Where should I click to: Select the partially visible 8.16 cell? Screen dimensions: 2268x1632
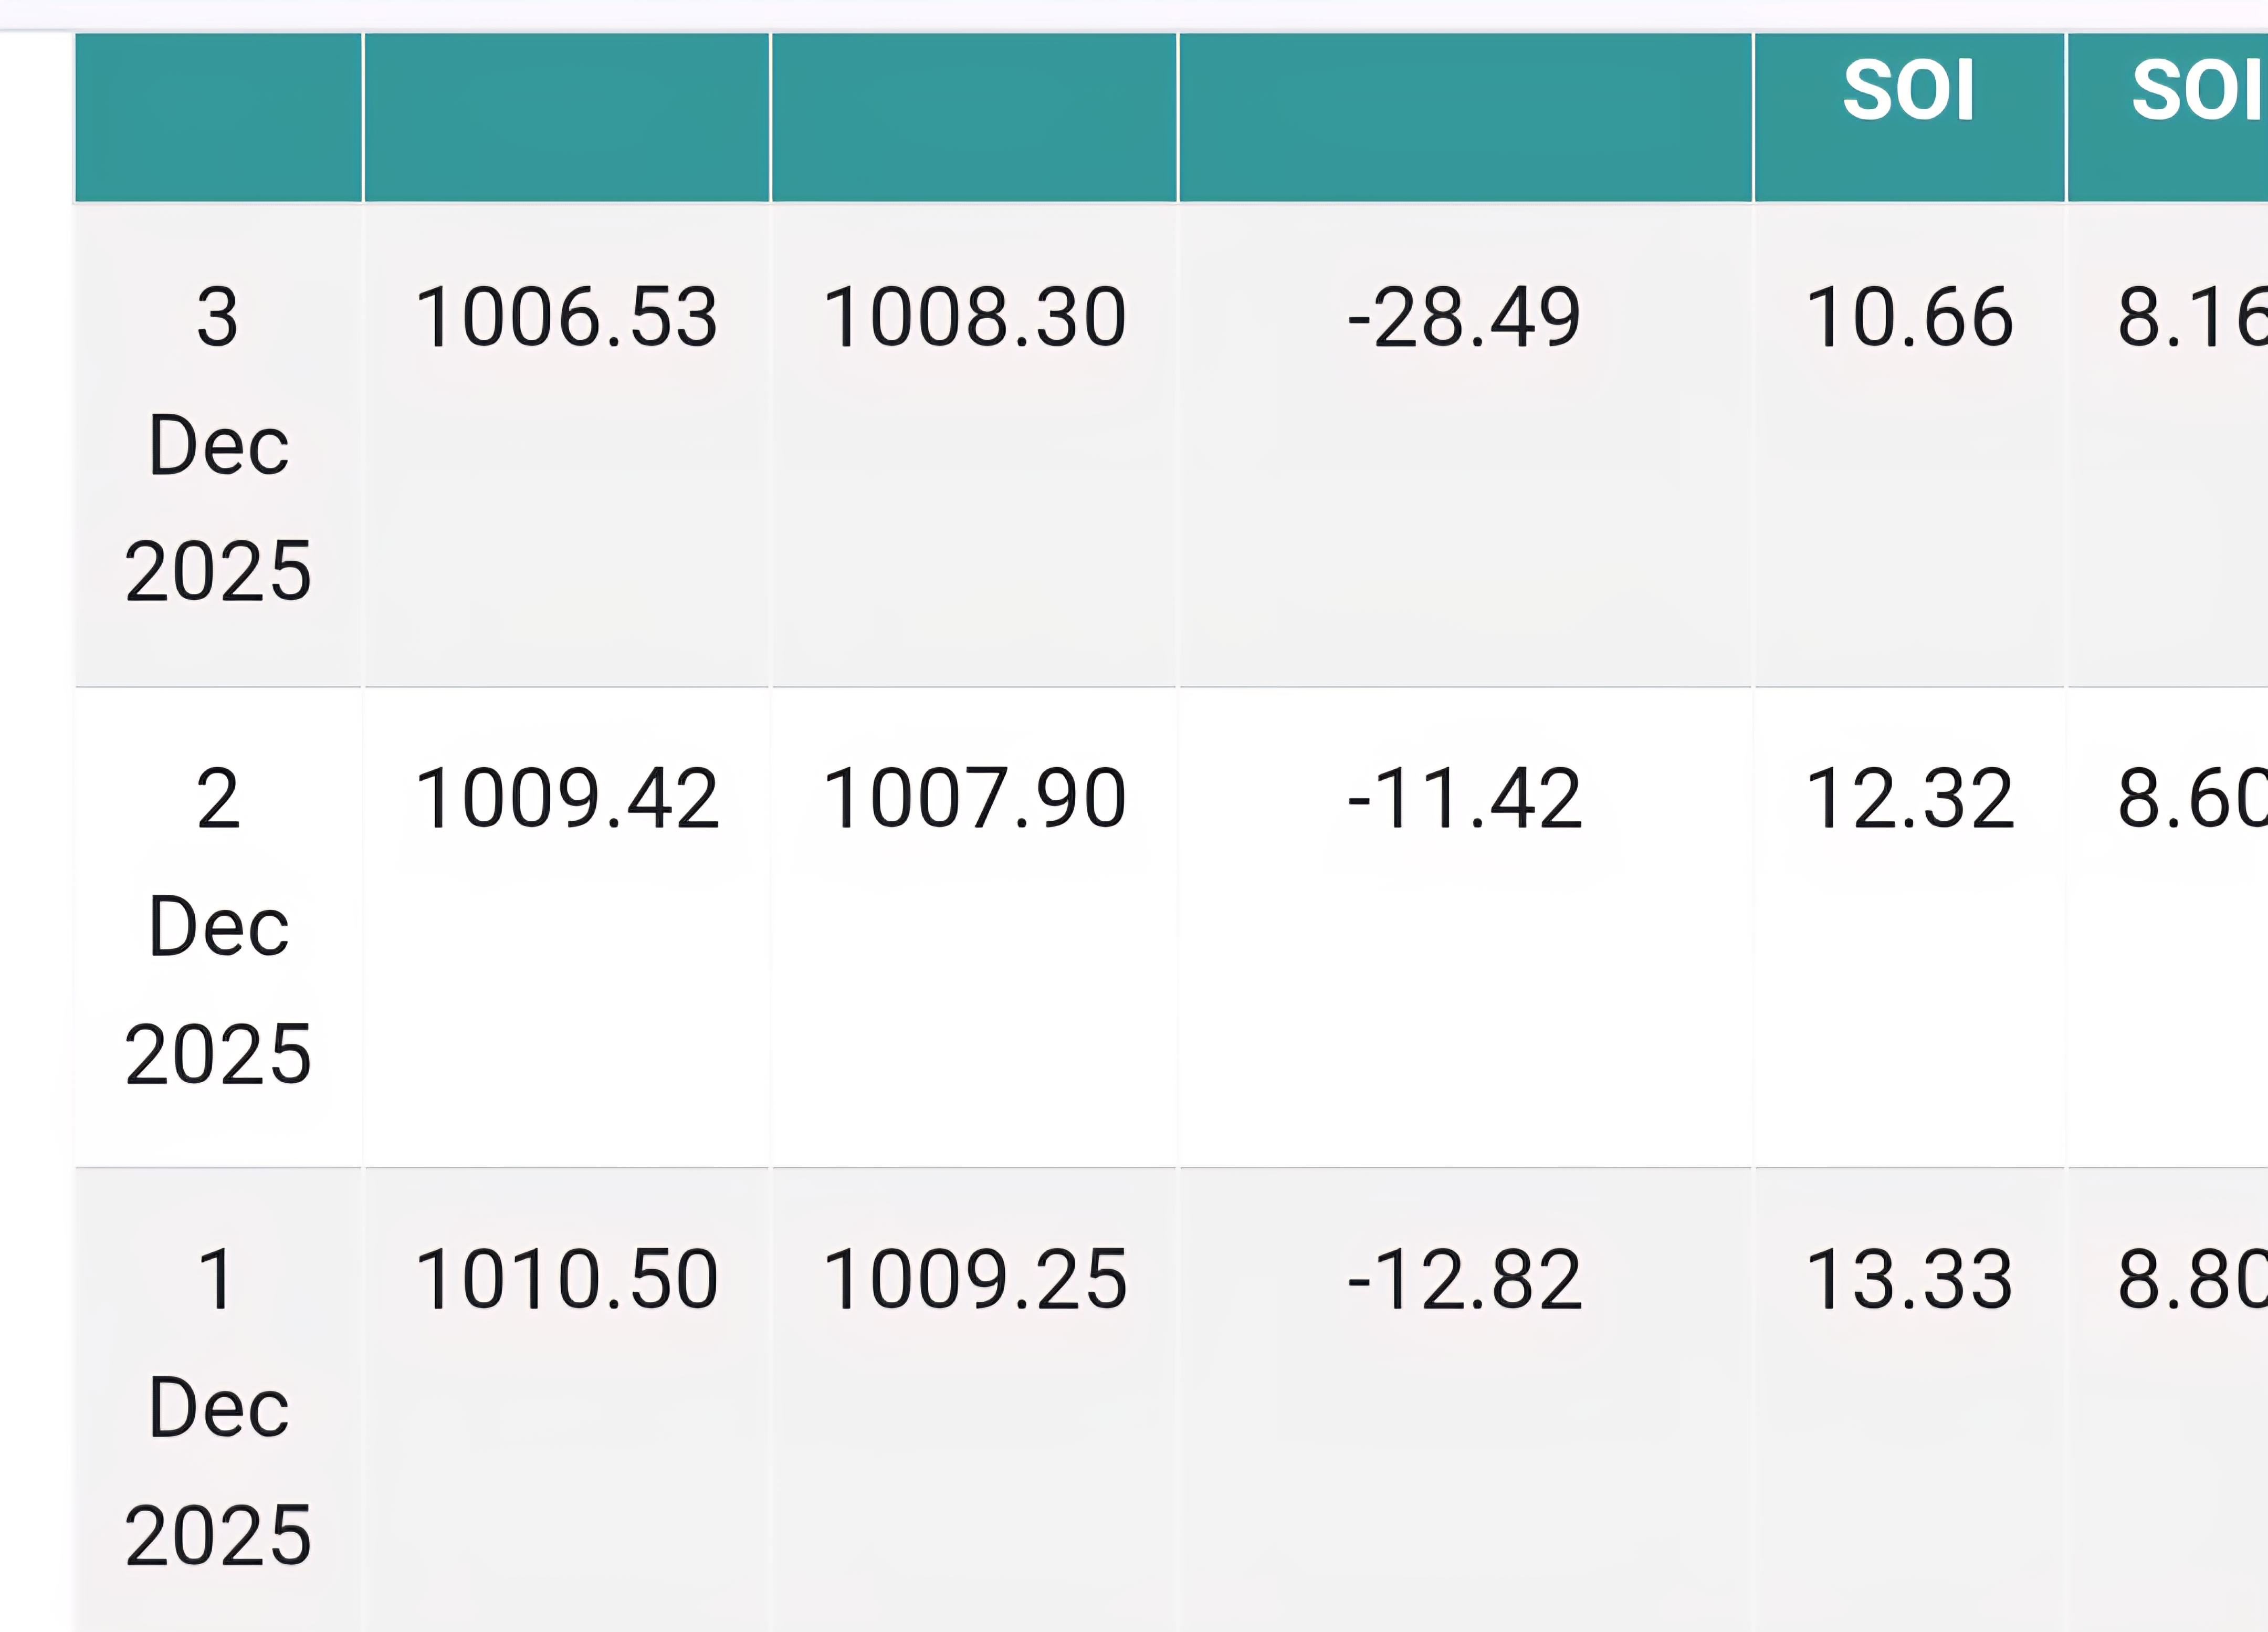(2190, 318)
